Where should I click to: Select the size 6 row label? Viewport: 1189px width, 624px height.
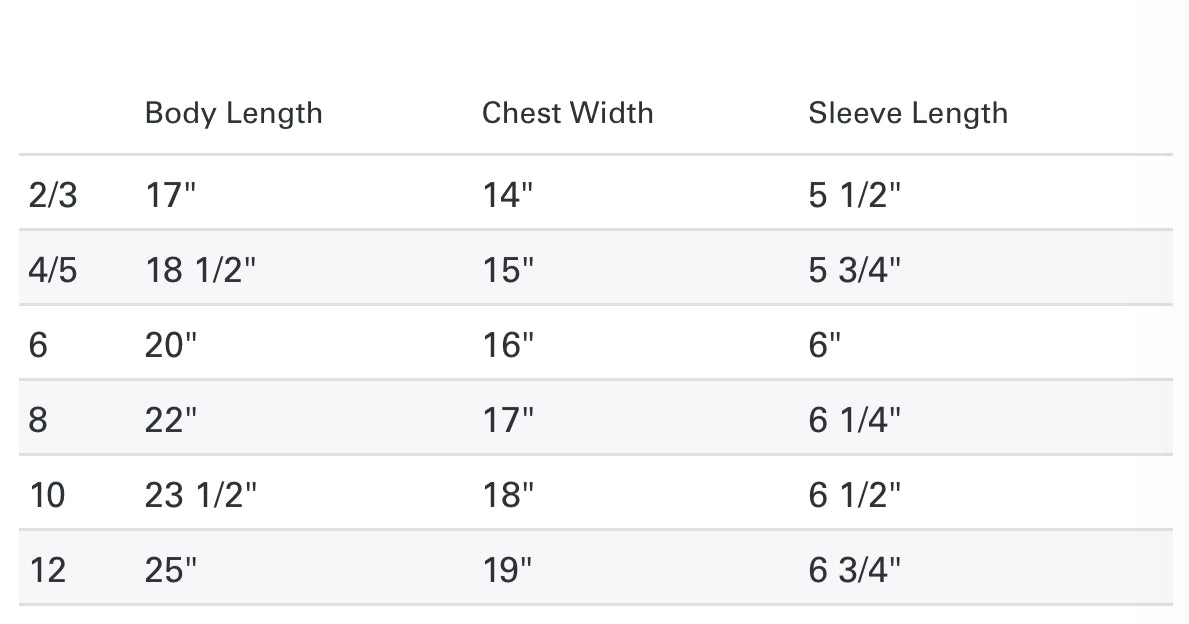coord(38,345)
